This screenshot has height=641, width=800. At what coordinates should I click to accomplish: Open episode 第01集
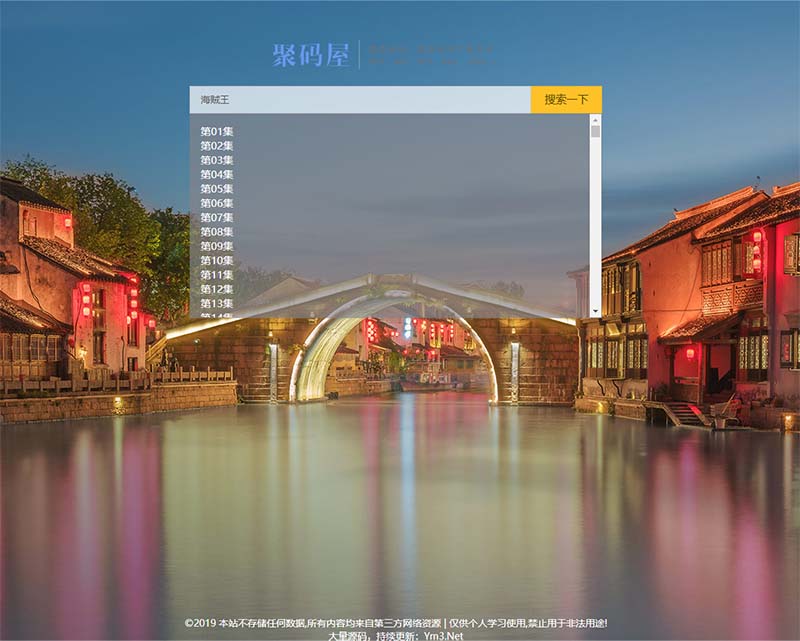216,131
